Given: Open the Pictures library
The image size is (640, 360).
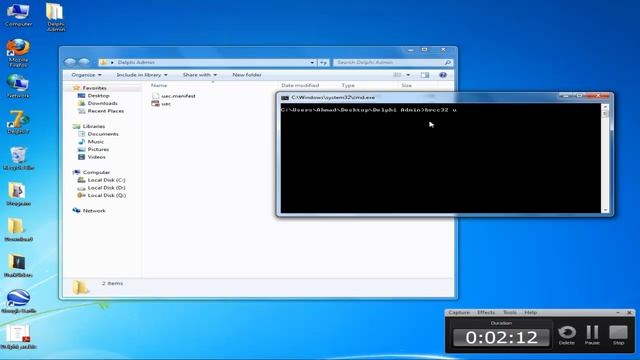Looking at the screenshot, I should click(98, 149).
